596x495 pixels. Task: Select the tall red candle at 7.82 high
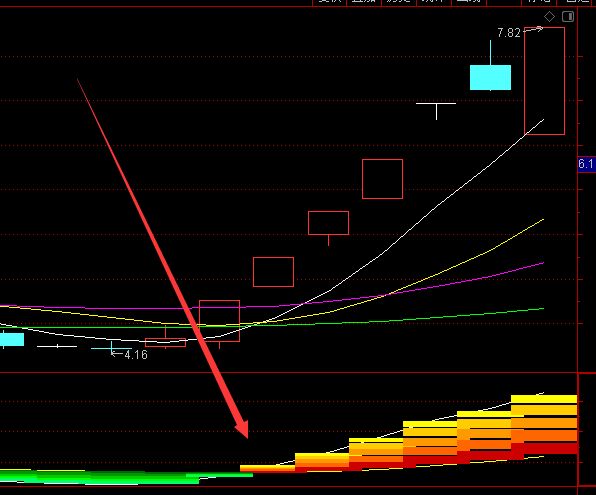pos(544,81)
